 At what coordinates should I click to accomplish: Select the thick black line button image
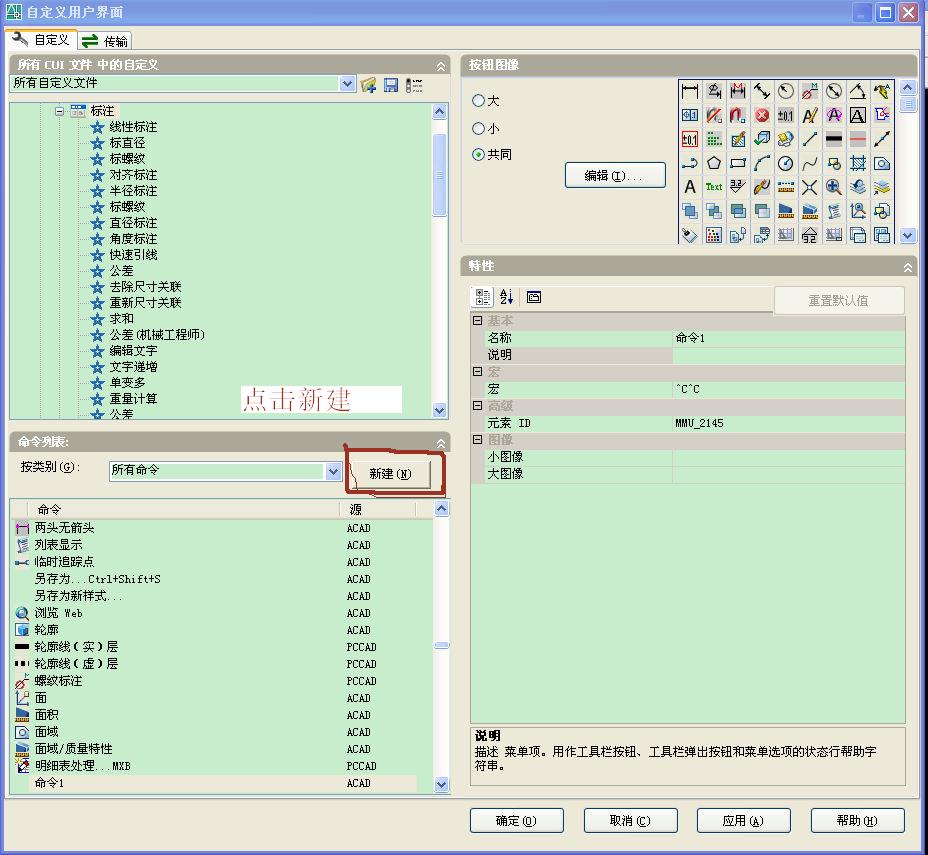[834, 140]
